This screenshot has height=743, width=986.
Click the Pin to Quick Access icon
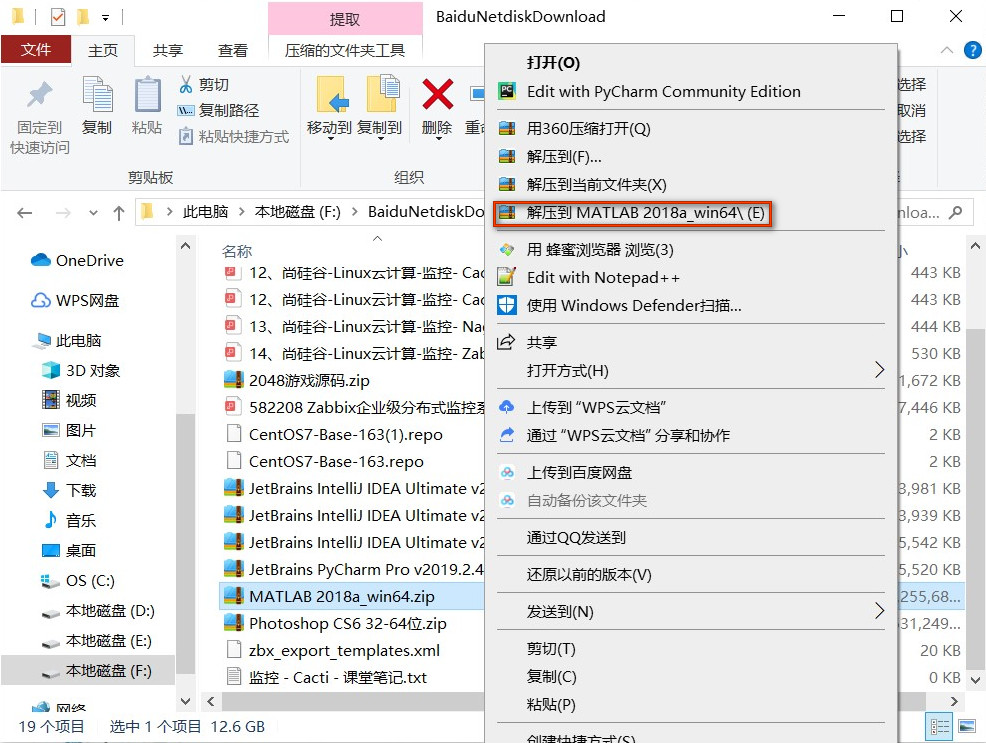click(x=39, y=96)
